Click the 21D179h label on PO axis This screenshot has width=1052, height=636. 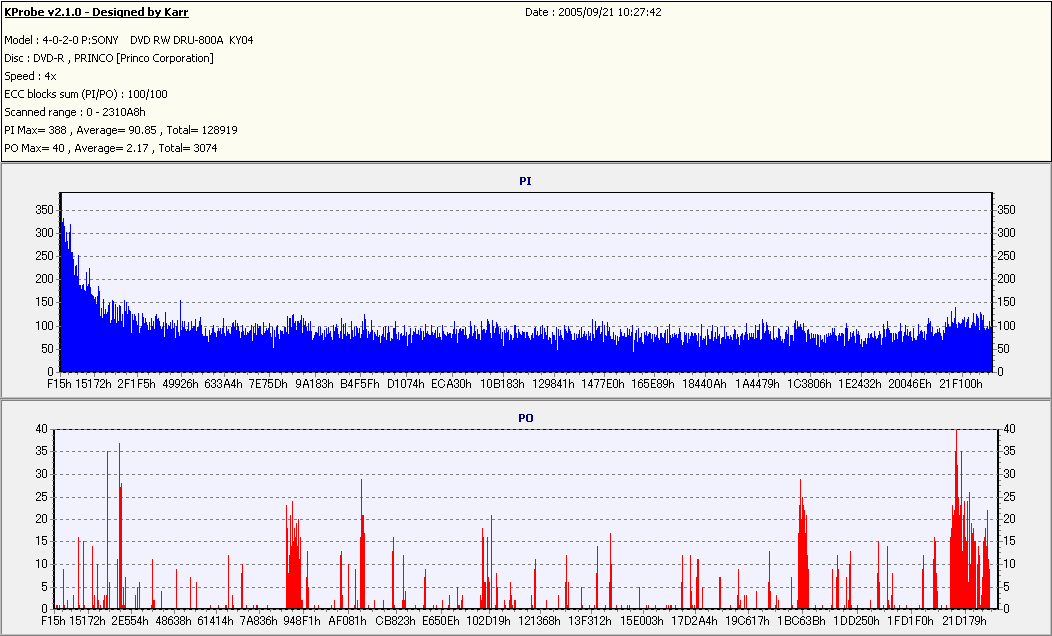pyautogui.click(x=964, y=621)
